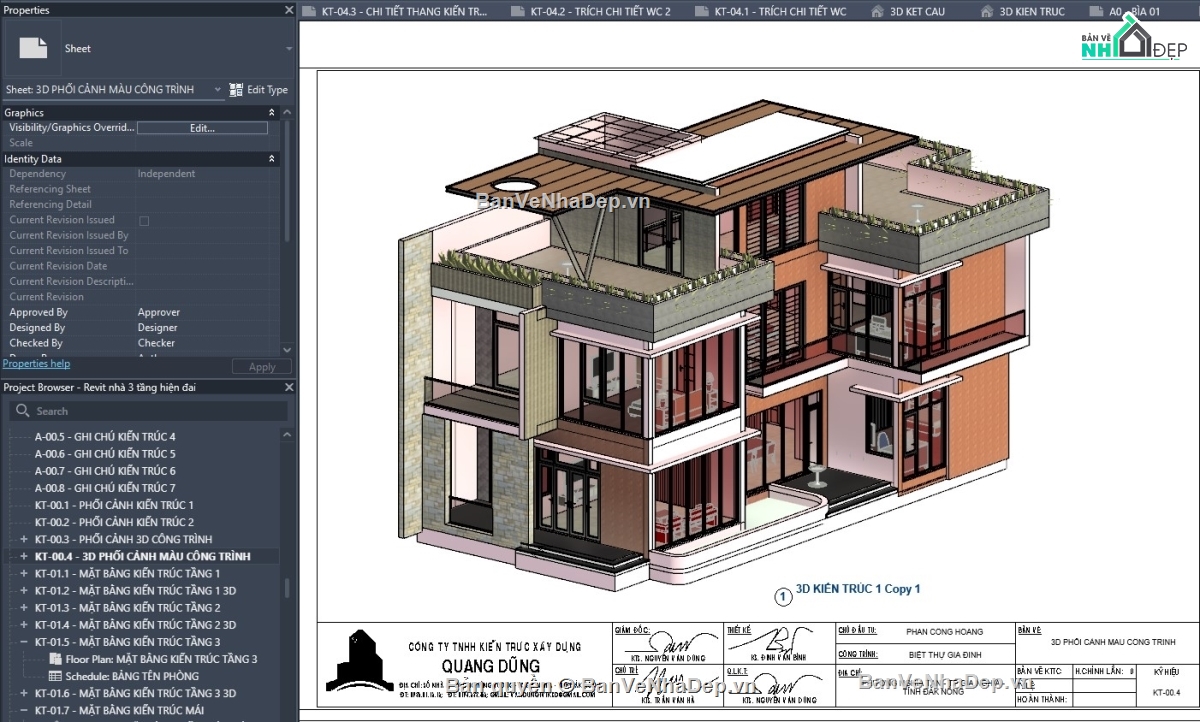Collapse the KT-01.7 KIẾN TRÚC MÁI node
The width and height of the screenshot is (1200, 722).
point(23,710)
